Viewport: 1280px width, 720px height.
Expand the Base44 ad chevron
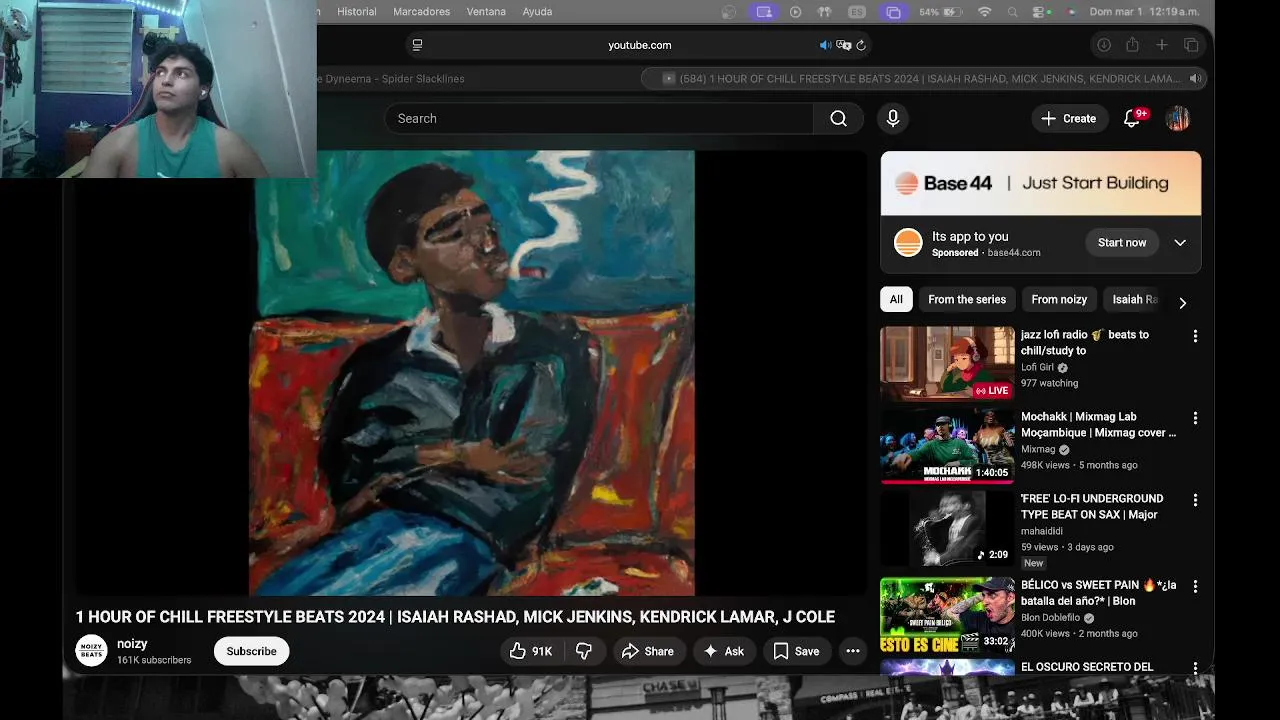(x=1180, y=243)
